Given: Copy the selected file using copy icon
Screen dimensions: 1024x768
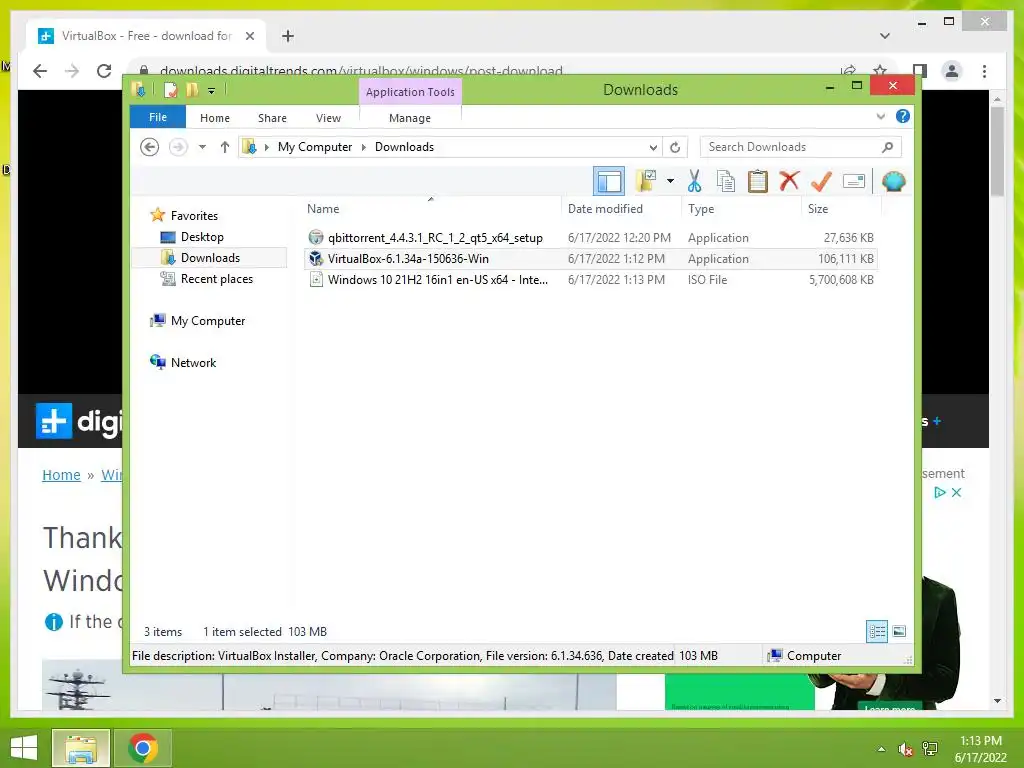Looking at the screenshot, I should (726, 181).
